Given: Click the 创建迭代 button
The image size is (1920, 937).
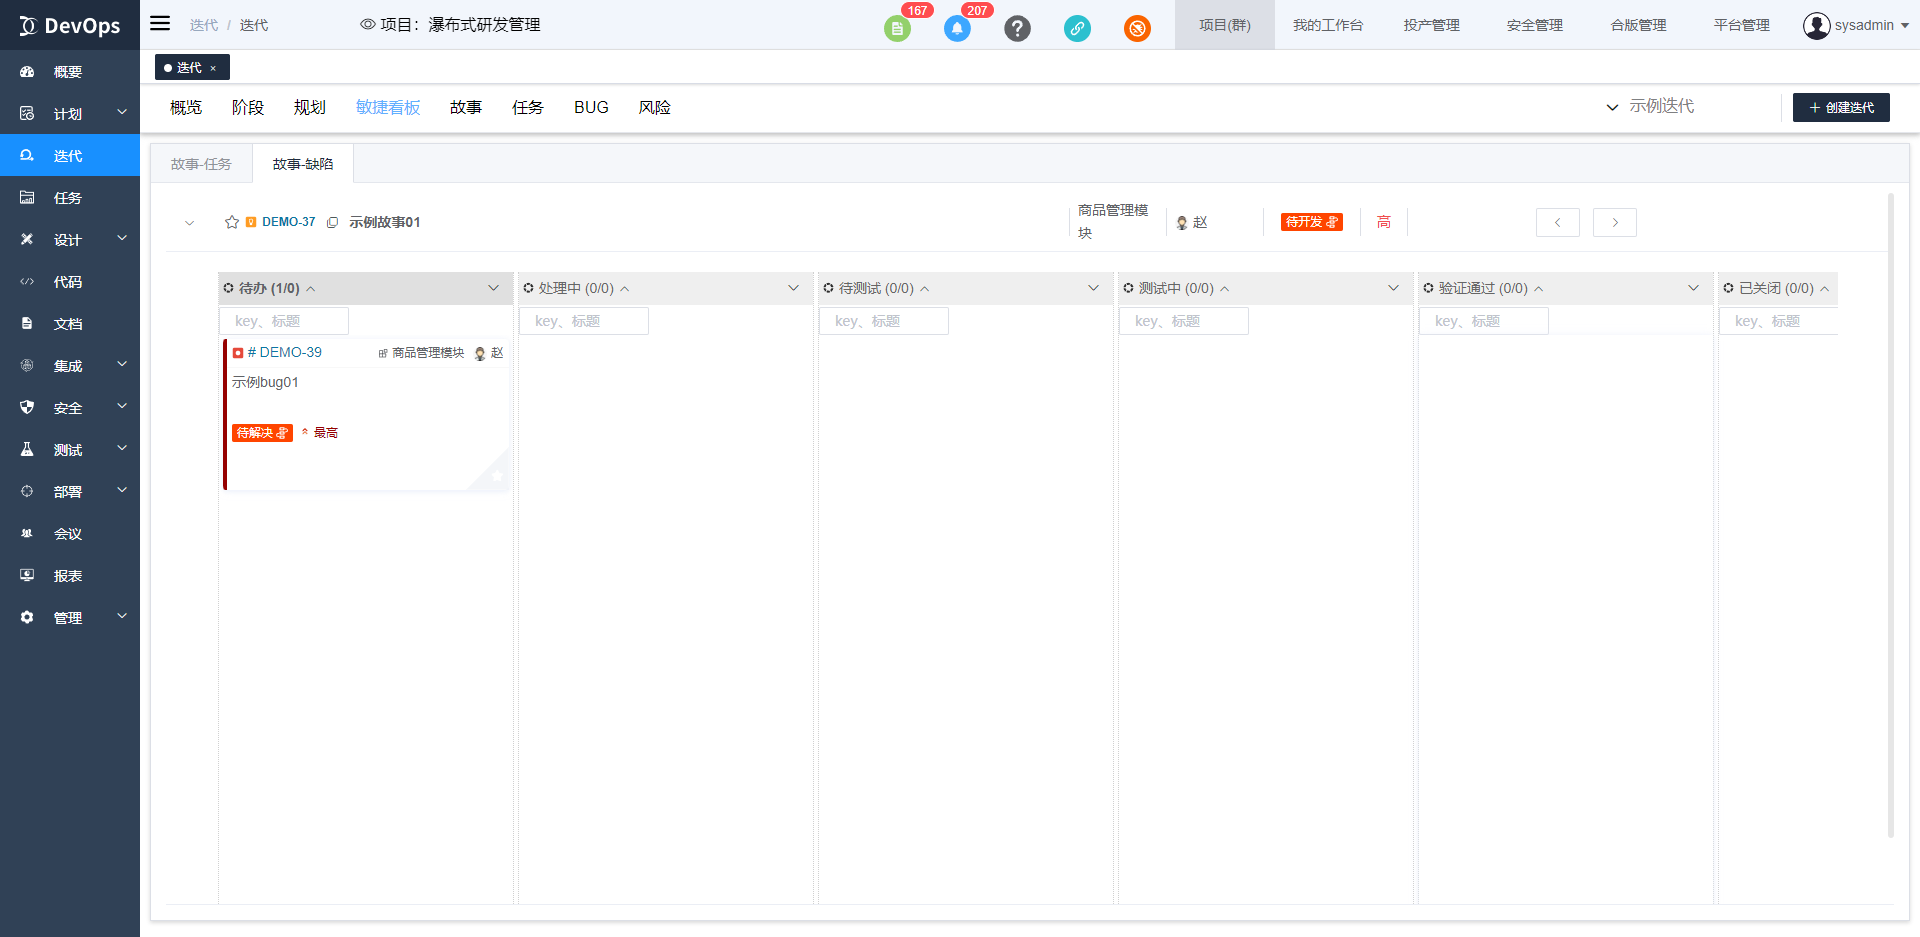Looking at the screenshot, I should tap(1840, 107).
